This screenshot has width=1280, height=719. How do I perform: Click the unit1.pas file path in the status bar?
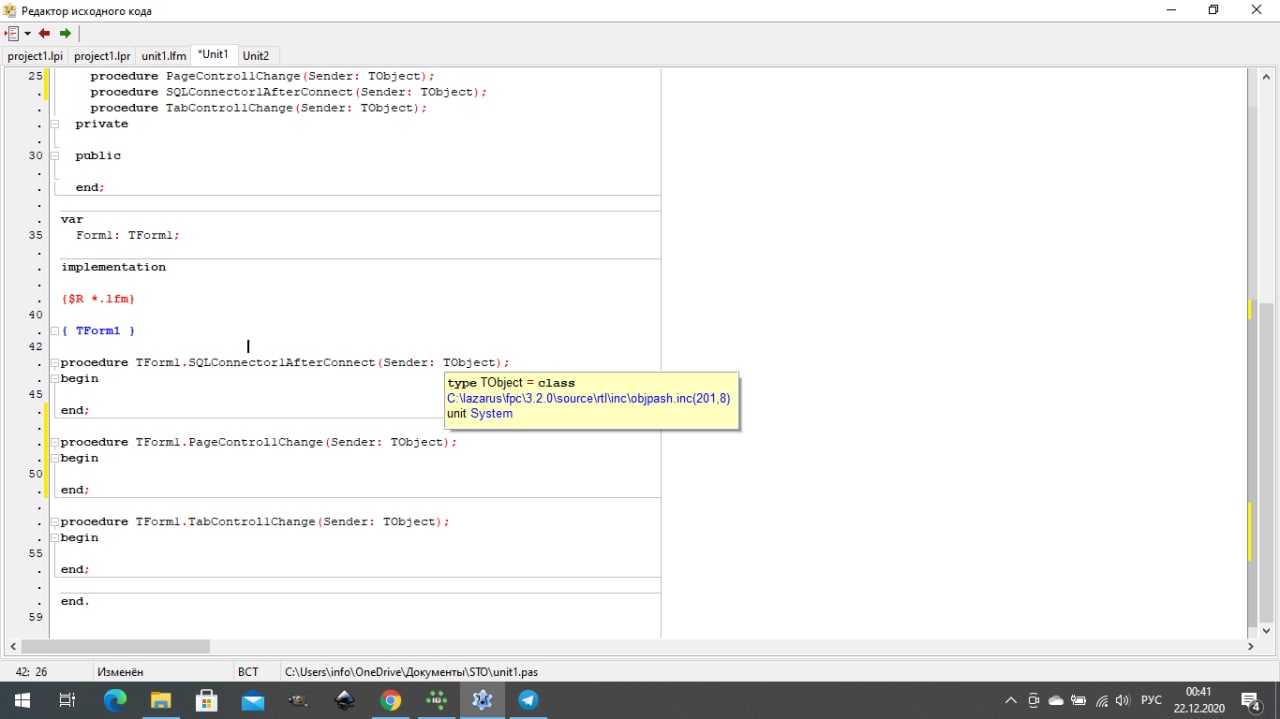coord(411,672)
